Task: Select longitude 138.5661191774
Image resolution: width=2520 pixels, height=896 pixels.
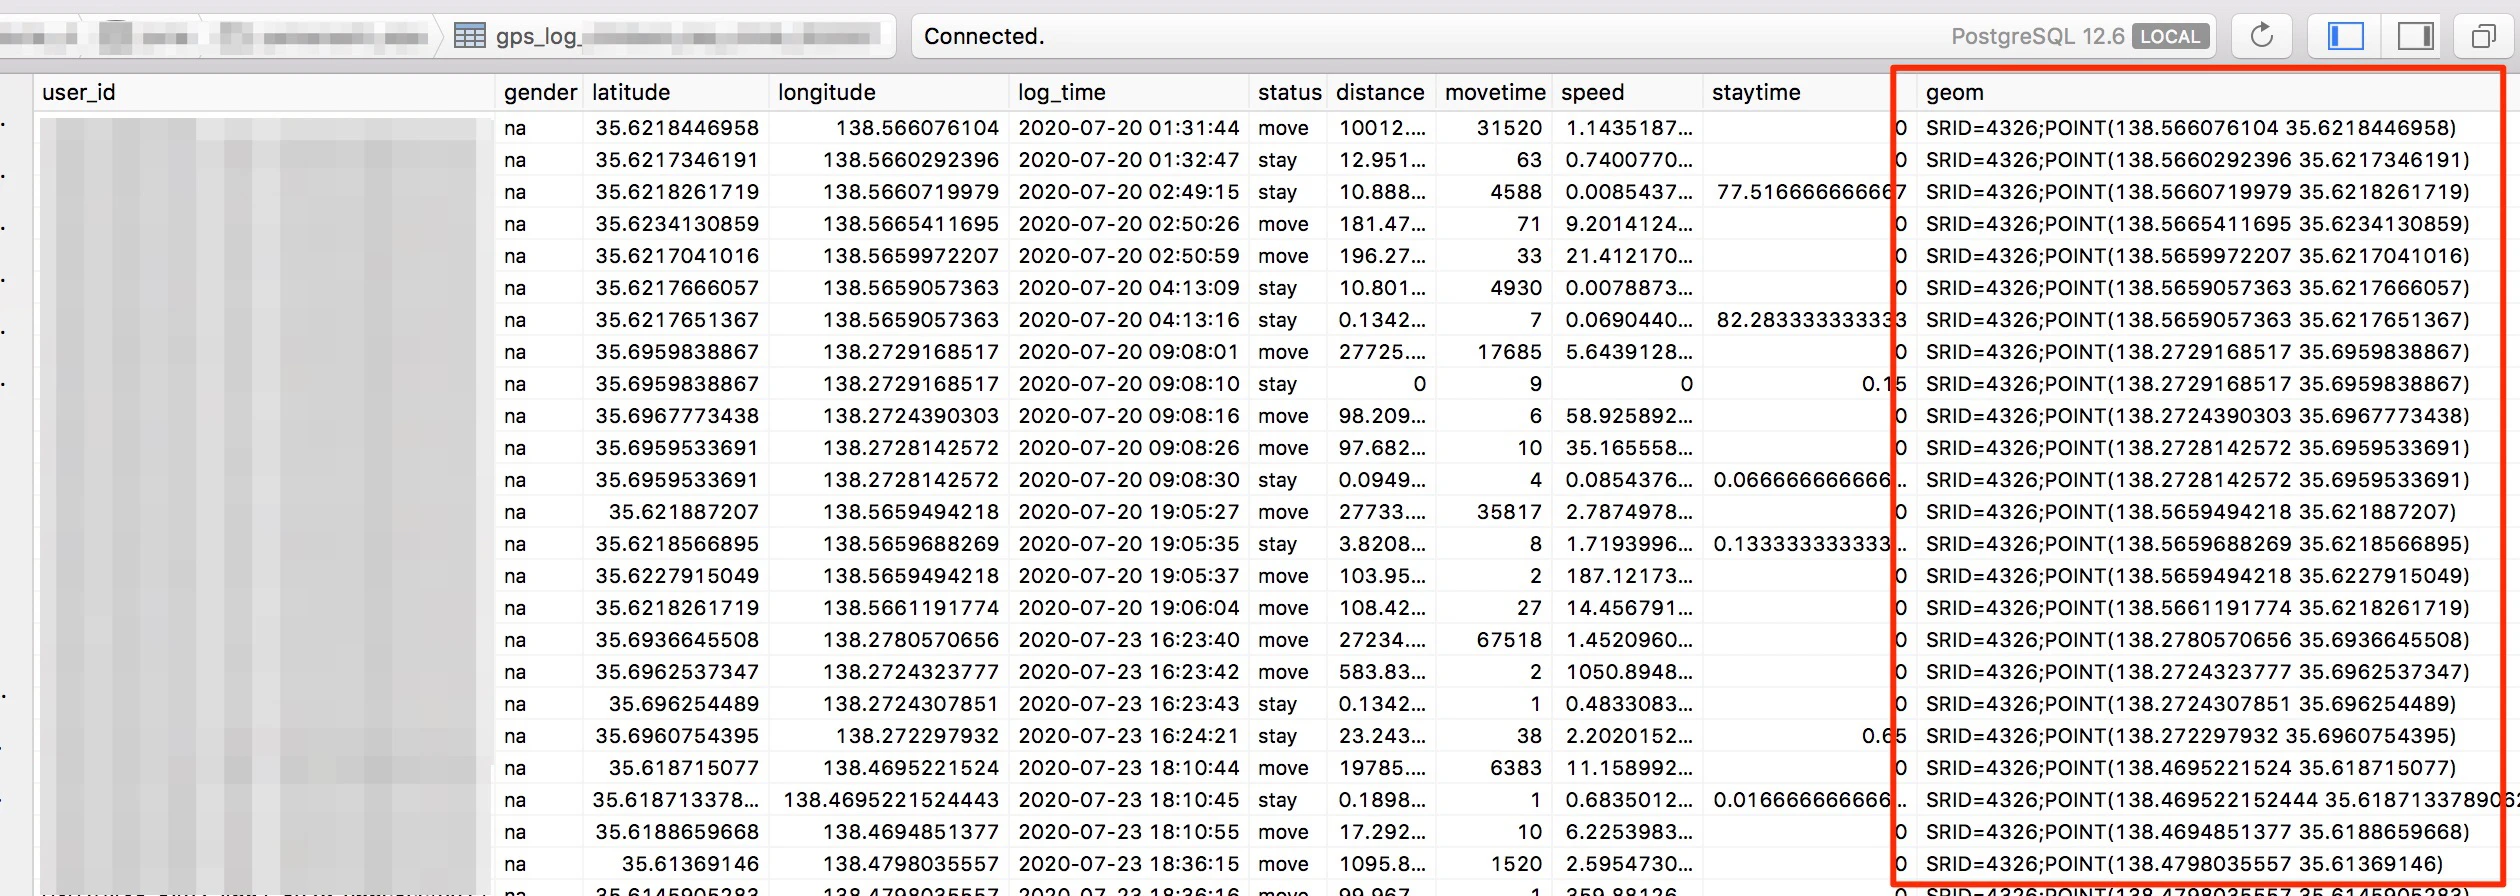Action: point(911,608)
